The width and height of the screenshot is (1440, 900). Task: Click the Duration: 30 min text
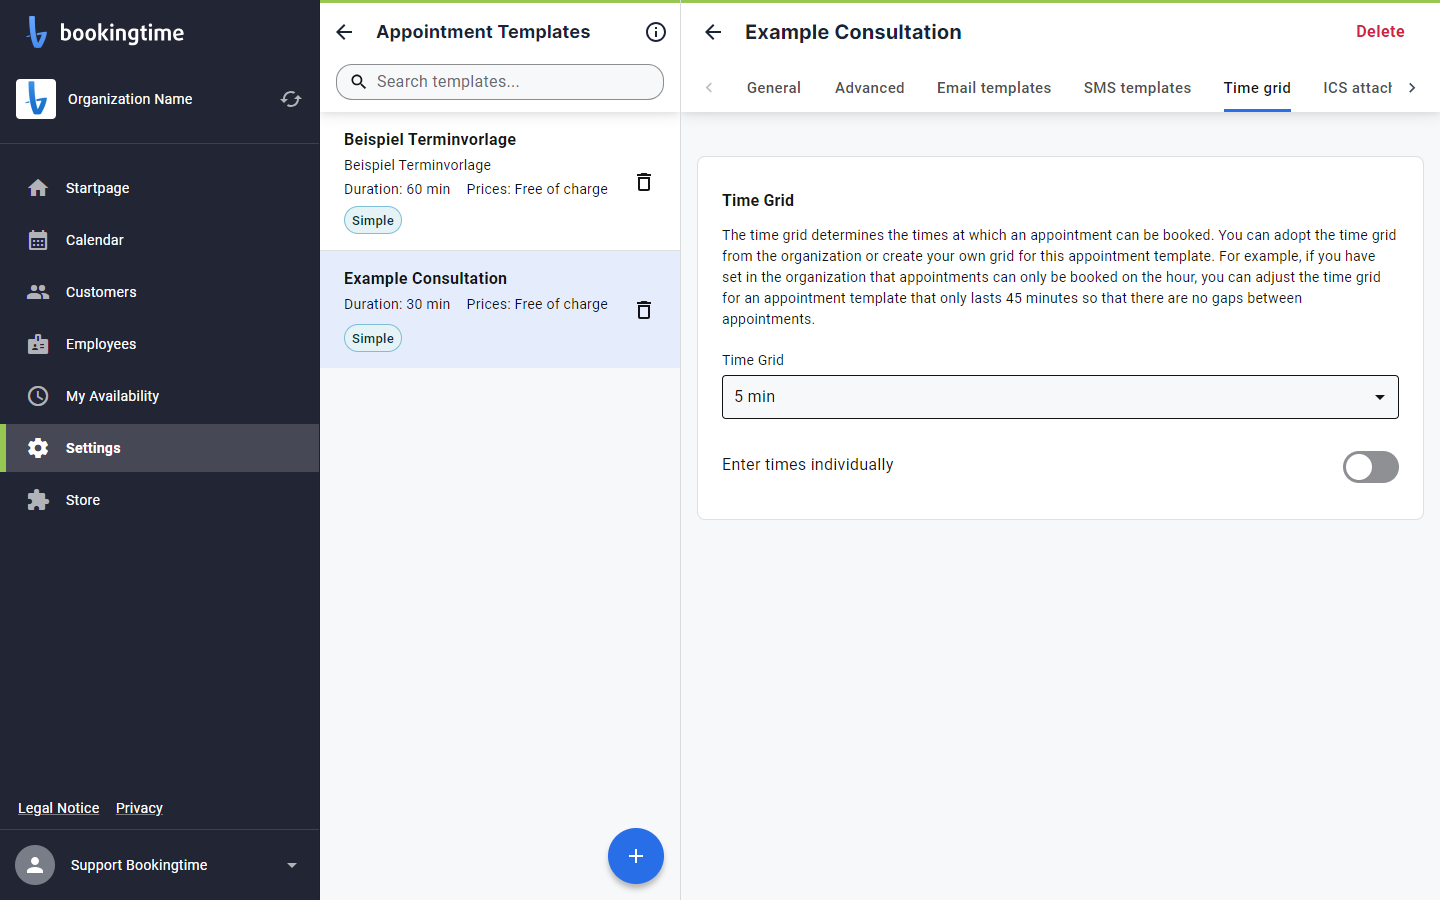(x=397, y=304)
